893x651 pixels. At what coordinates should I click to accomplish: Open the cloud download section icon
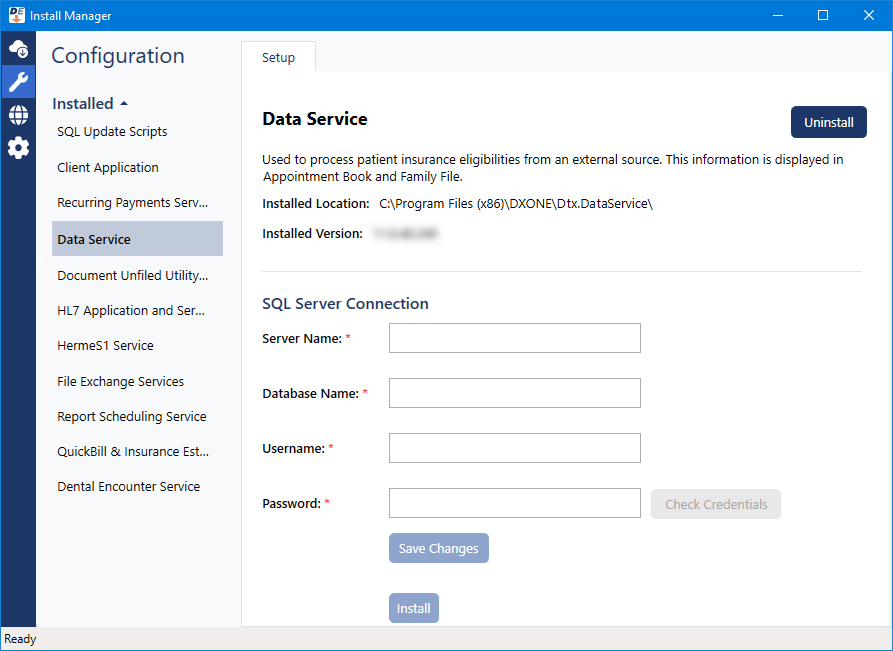[18, 49]
